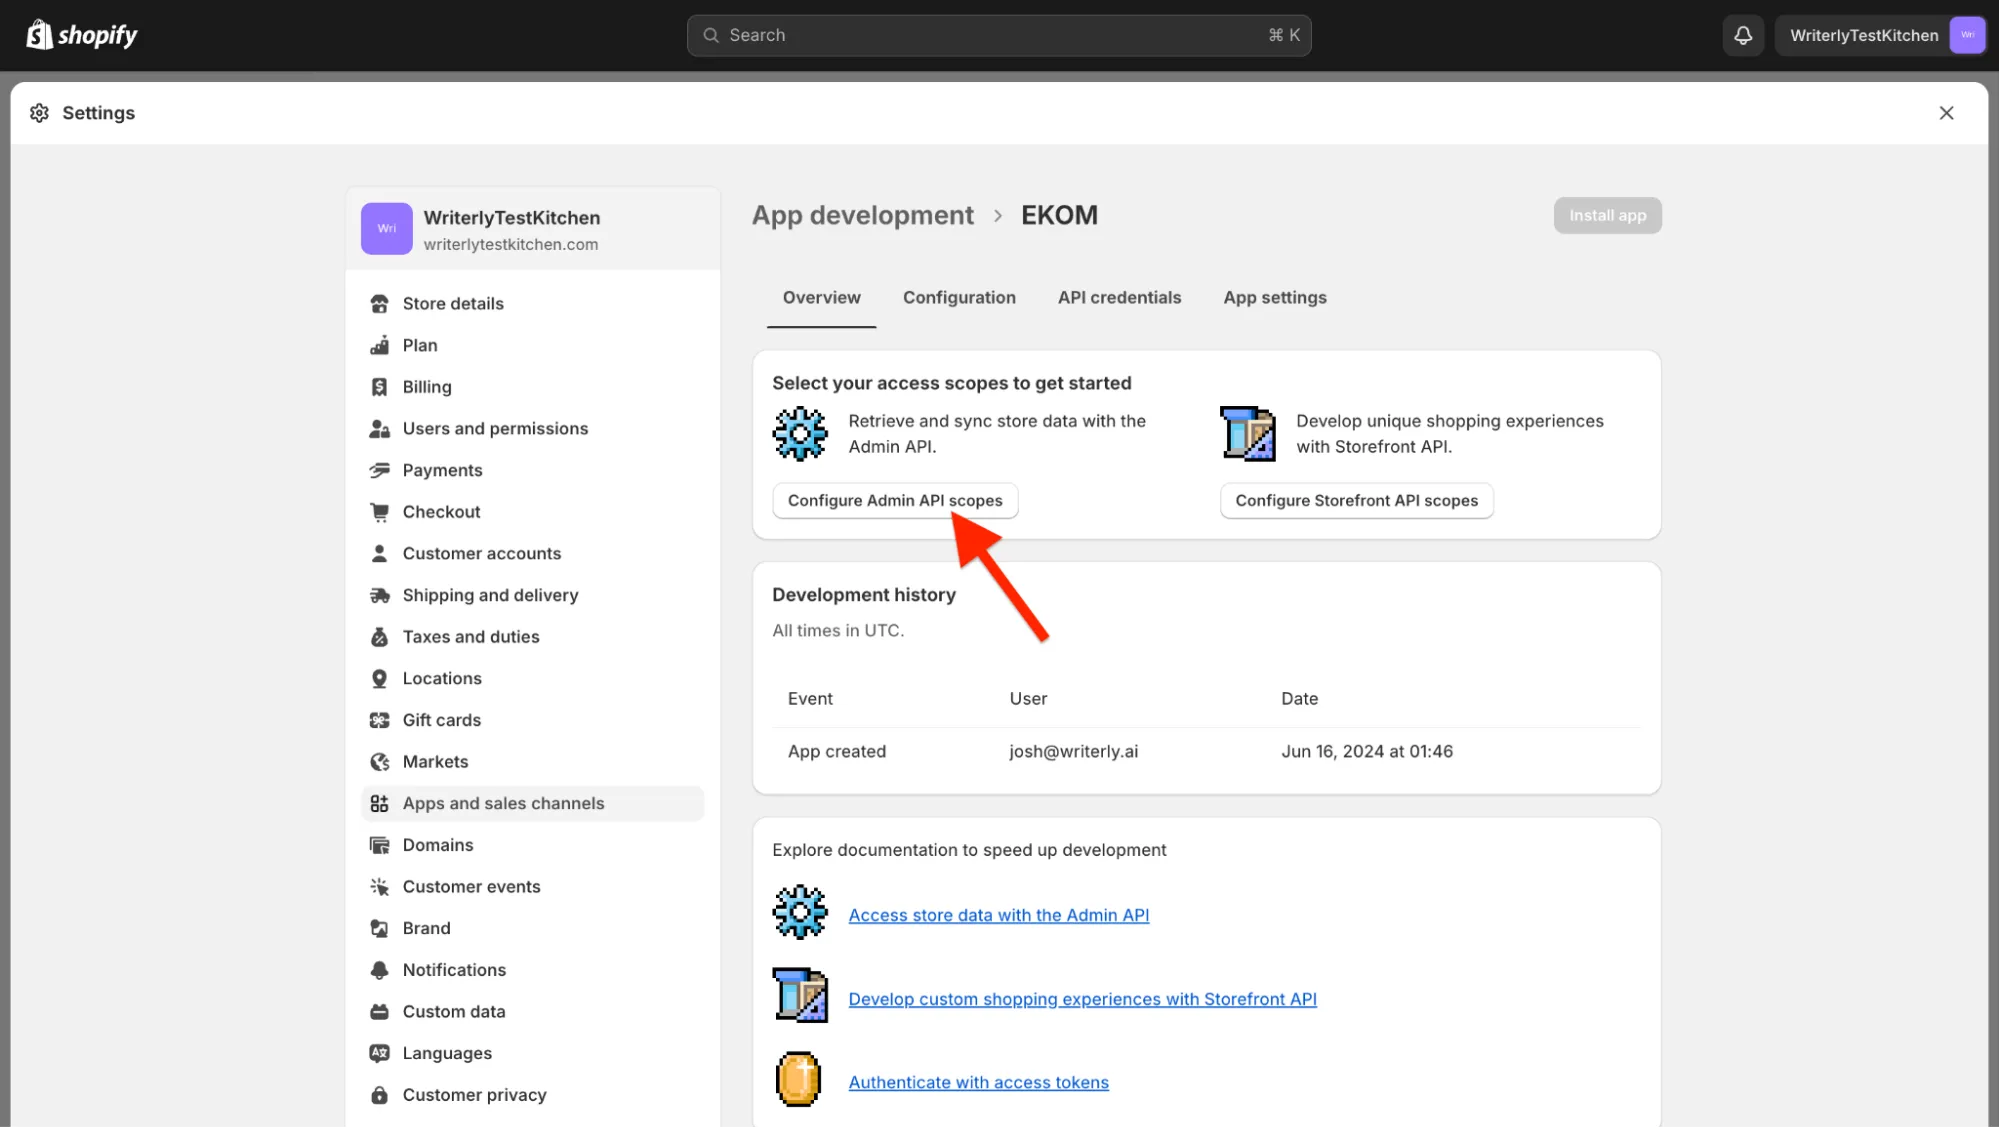Click the Billing receipt icon
The height and width of the screenshot is (1128, 1999).
[379, 387]
